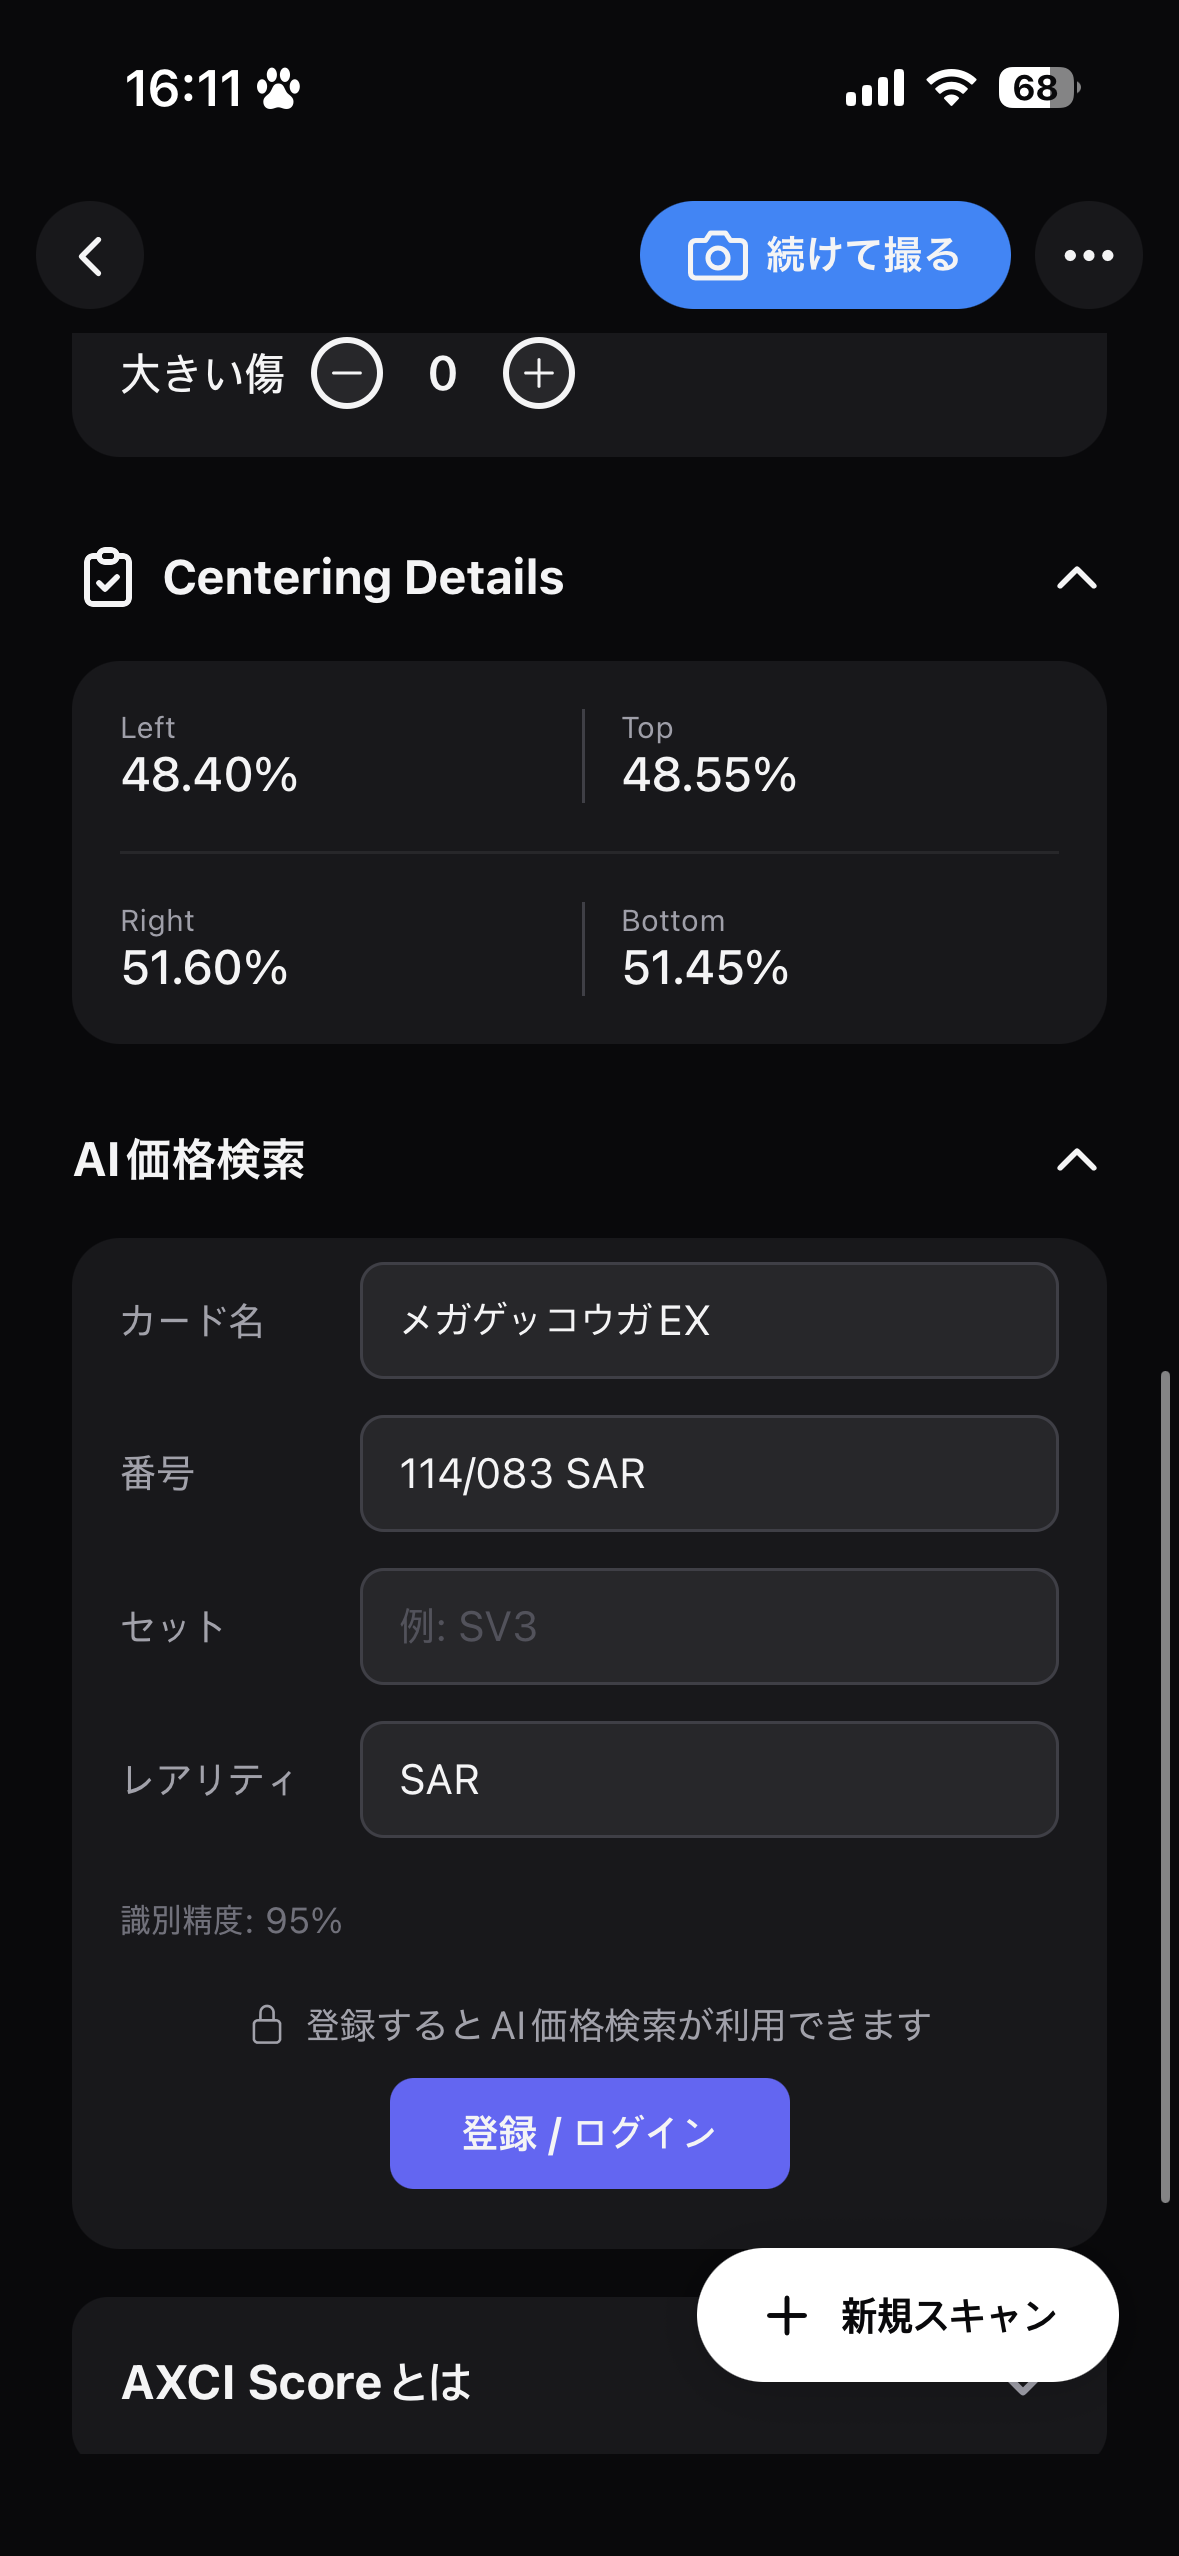Click the vertical scrollbar on right edge
Image resolution: width=1179 pixels, height=2556 pixels.
[x=1165, y=1787]
